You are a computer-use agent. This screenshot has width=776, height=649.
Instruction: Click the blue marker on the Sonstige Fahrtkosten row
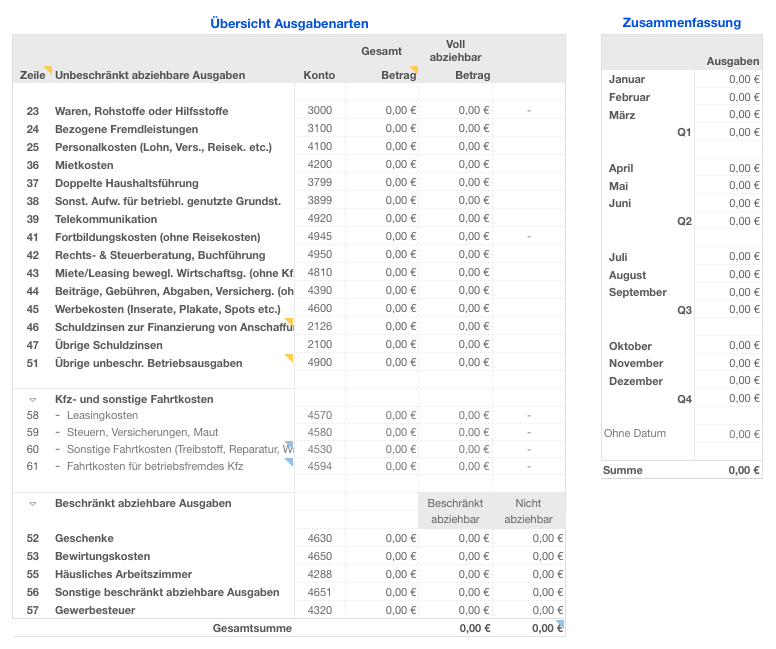(289, 445)
